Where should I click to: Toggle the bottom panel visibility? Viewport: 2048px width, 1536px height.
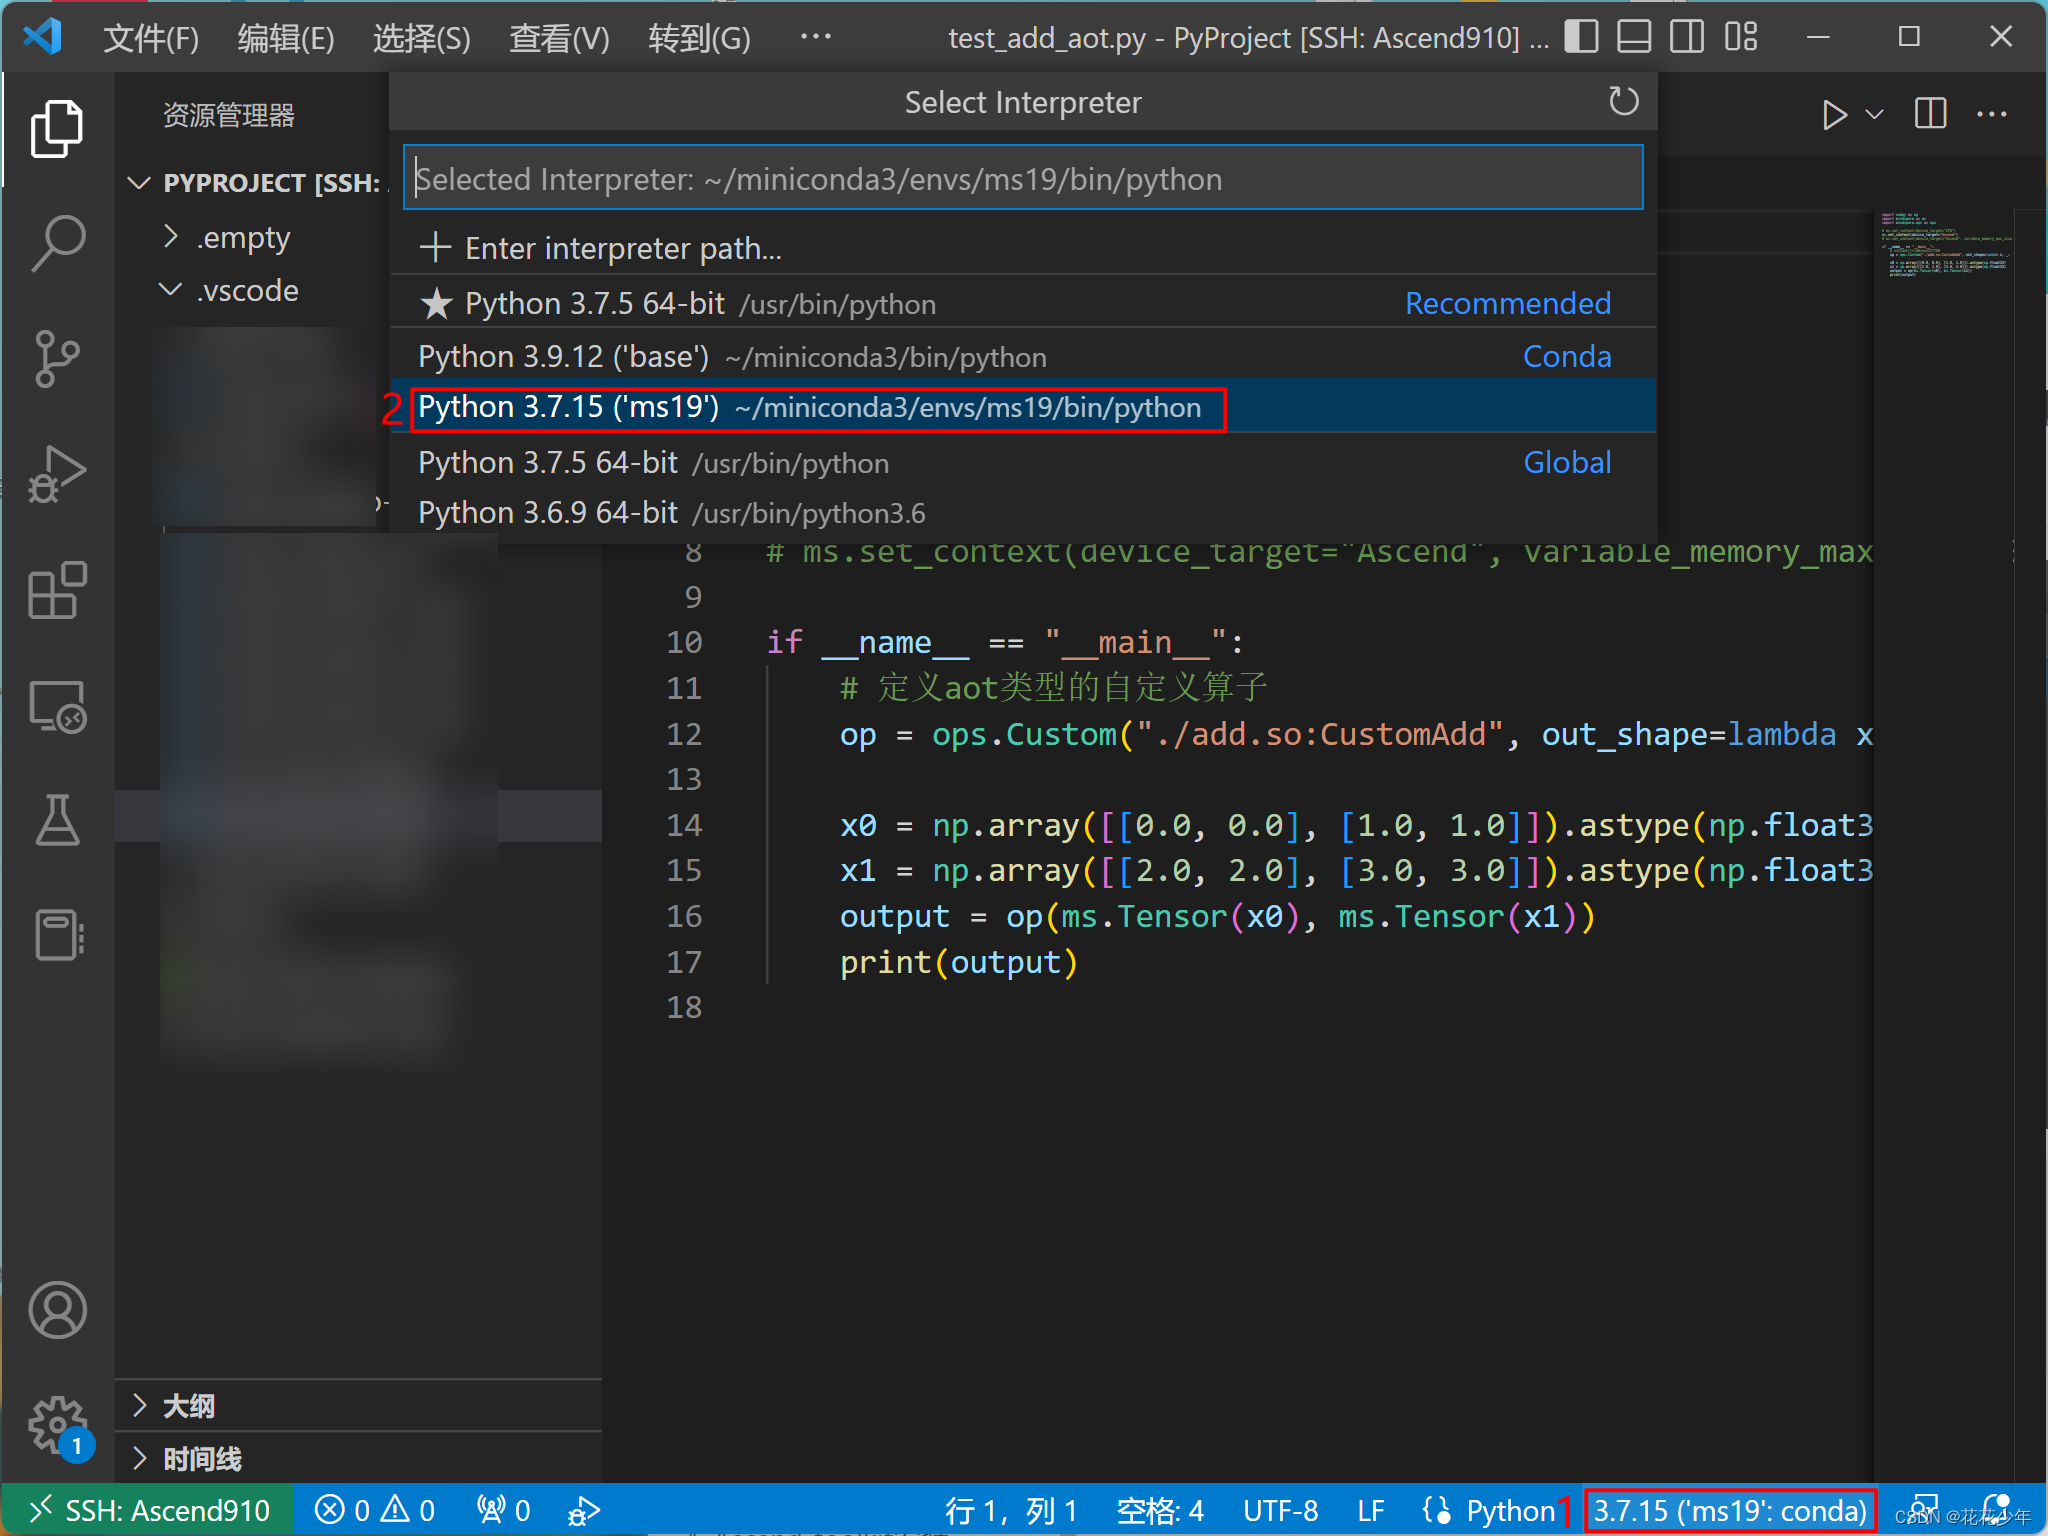tap(1634, 37)
